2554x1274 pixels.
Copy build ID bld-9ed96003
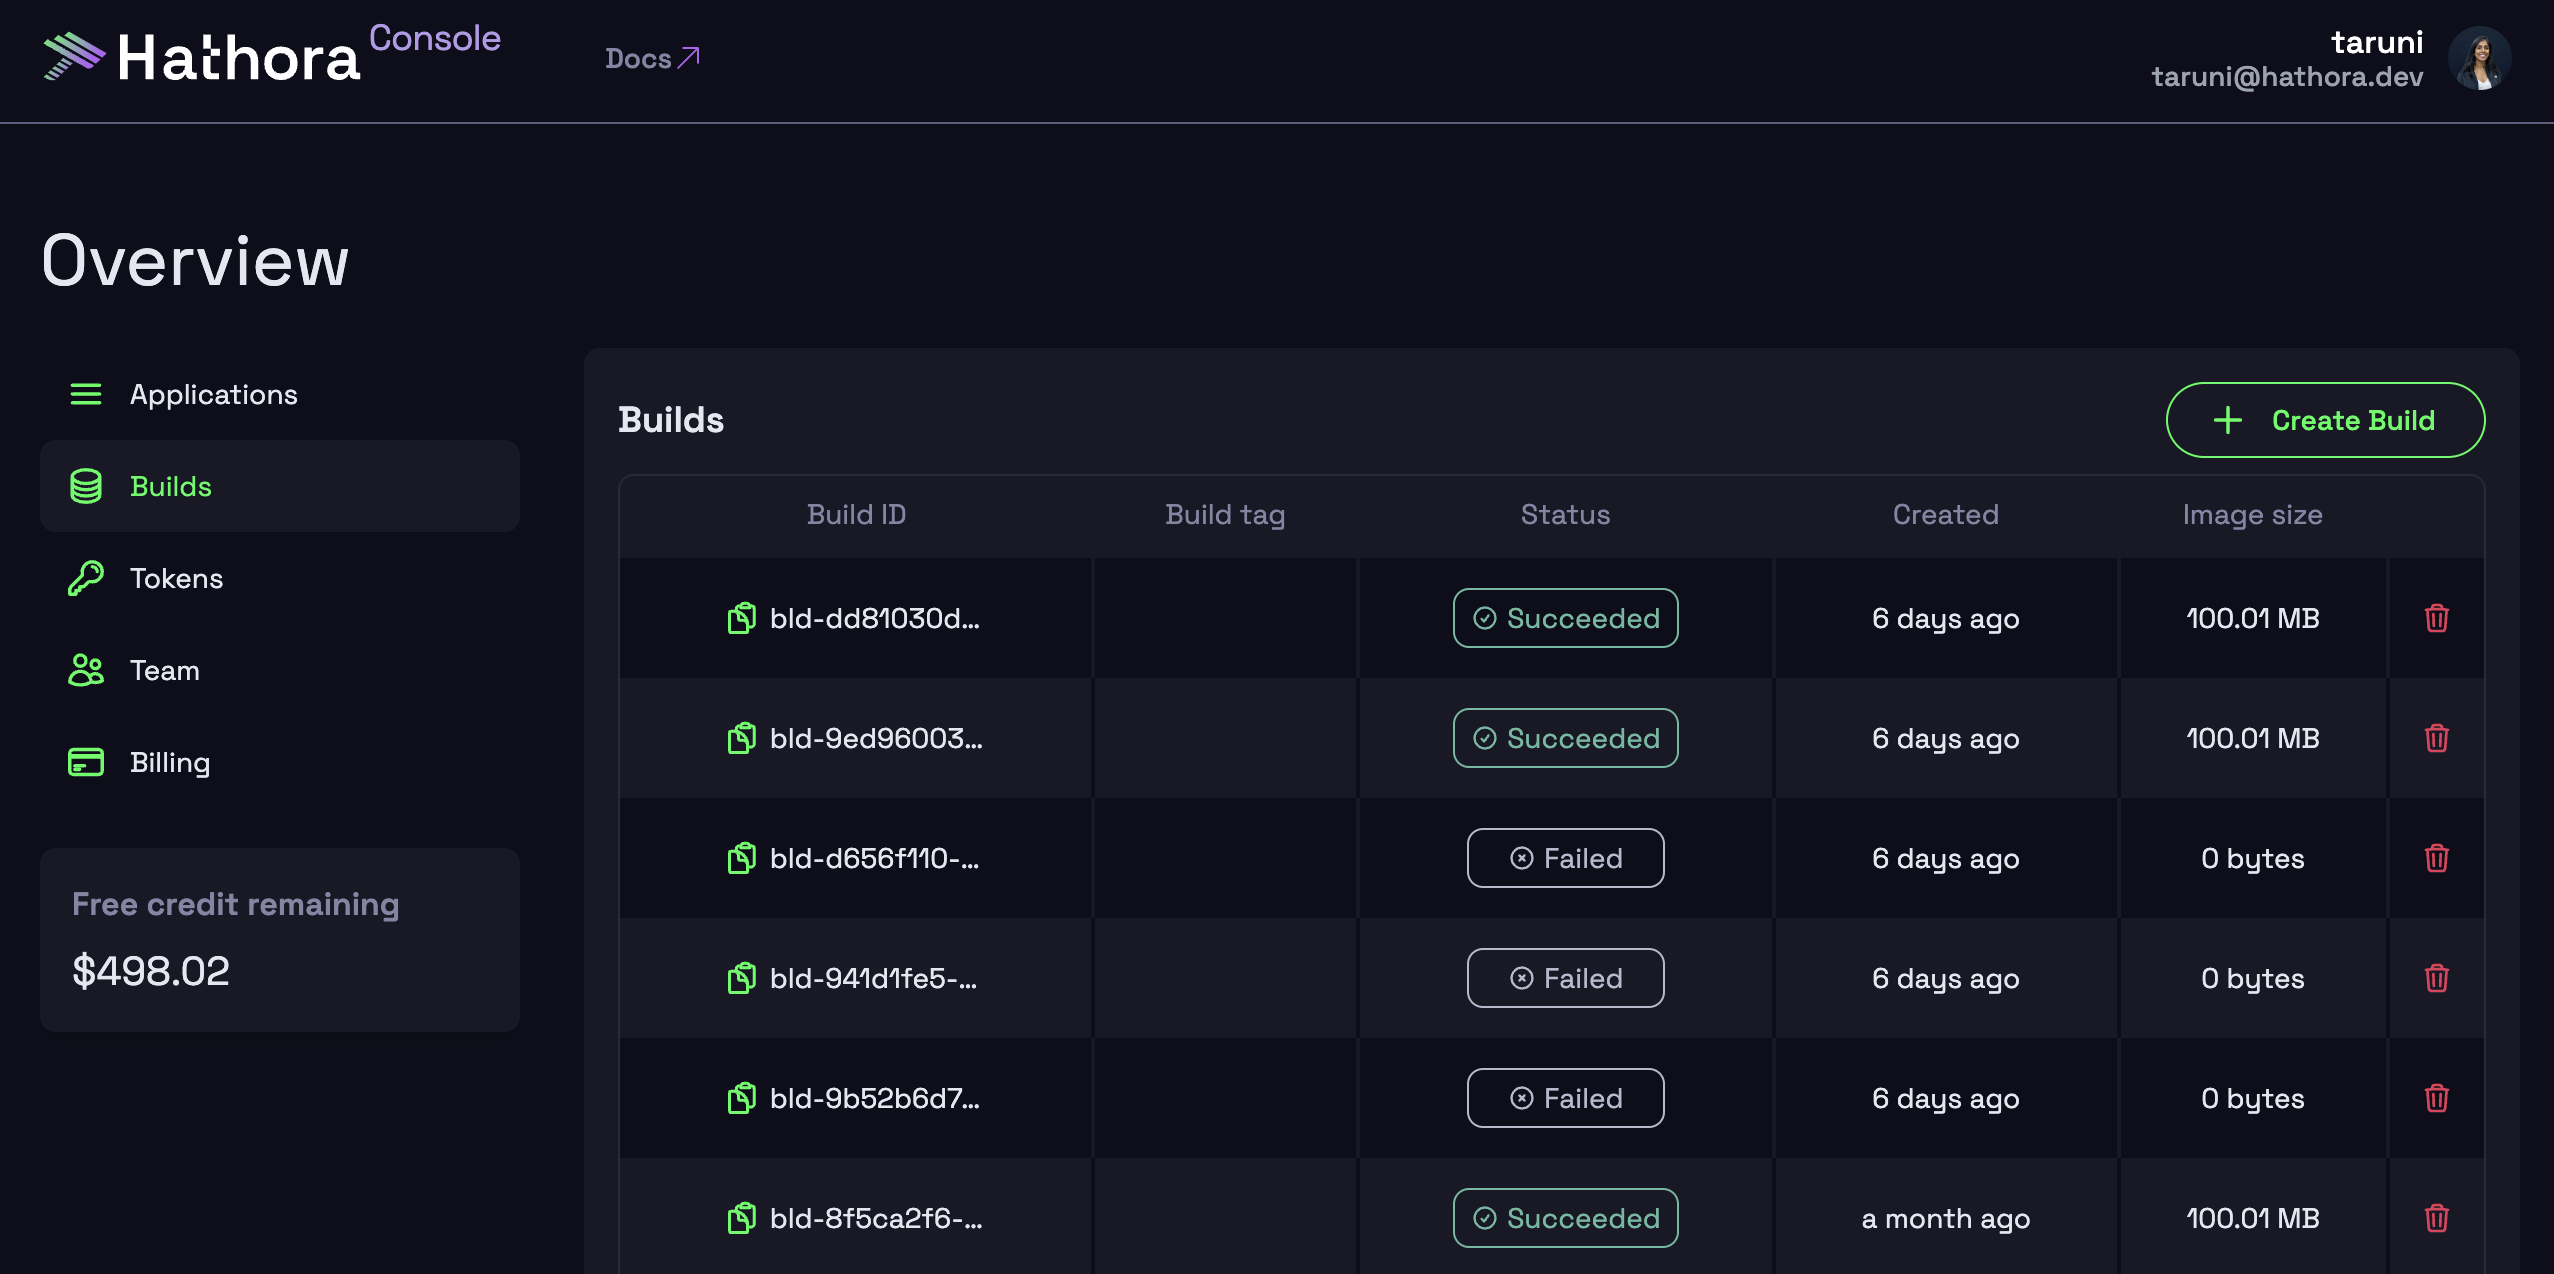click(741, 738)
